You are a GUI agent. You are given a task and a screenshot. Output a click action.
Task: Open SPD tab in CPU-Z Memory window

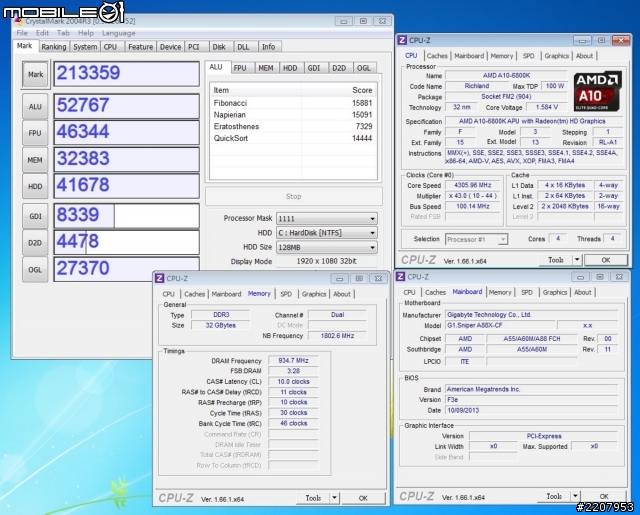click(286, 294)
